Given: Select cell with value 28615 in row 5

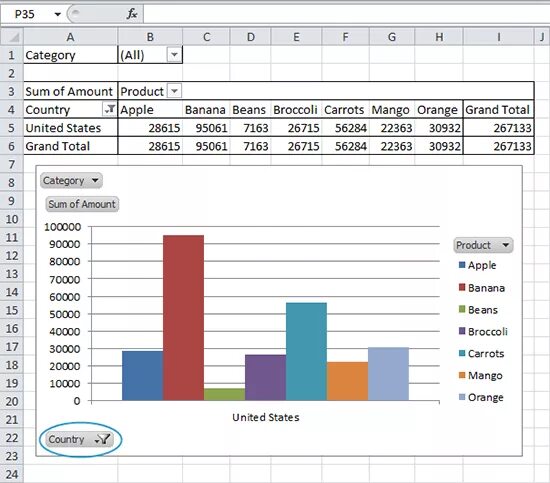Looking at the screenshot, I should coord(150,128).
